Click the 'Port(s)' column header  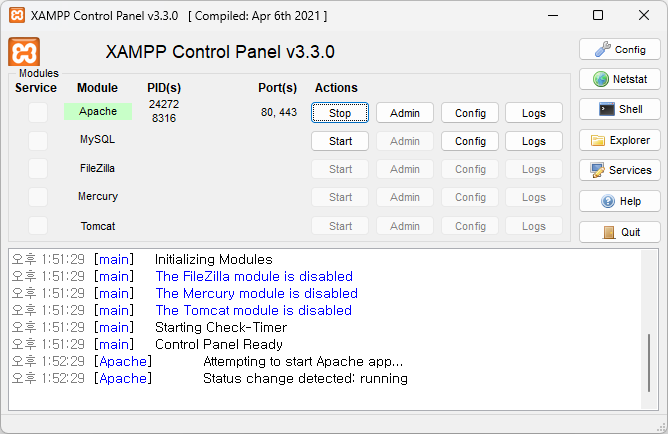[277, 88]
